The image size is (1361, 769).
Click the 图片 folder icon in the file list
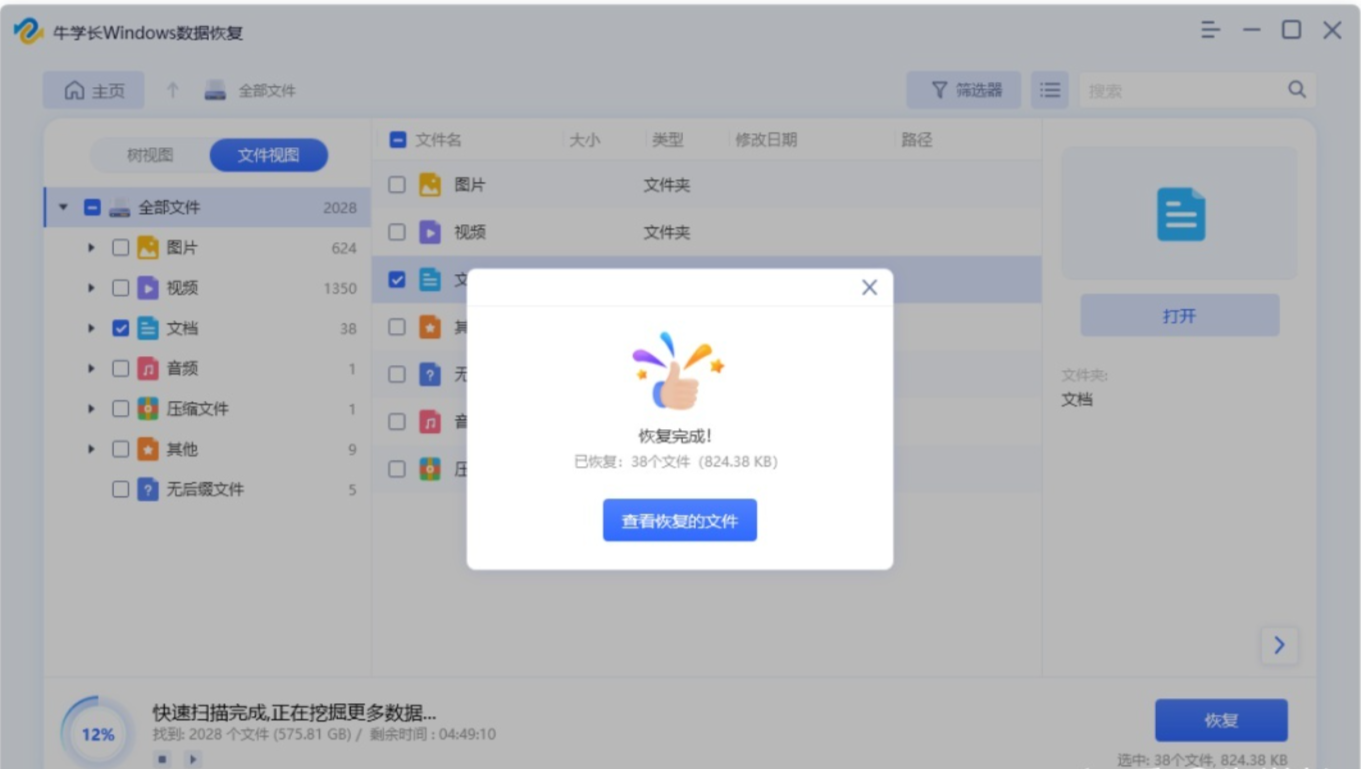(x=430, y=185)
